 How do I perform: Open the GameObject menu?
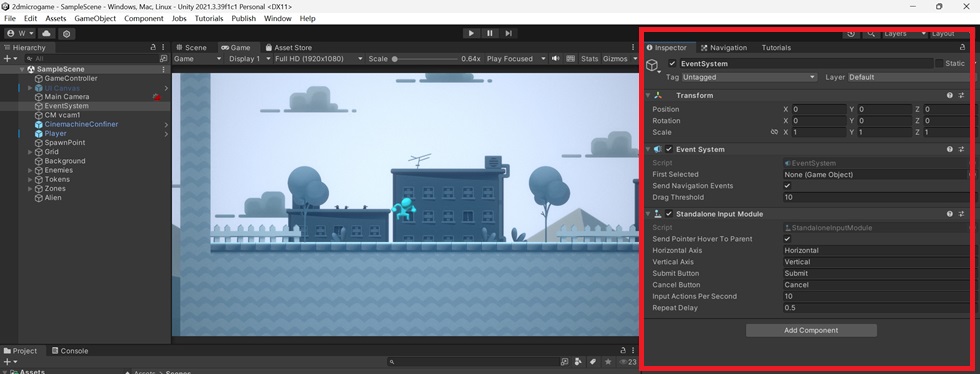[x=95, y=18]
